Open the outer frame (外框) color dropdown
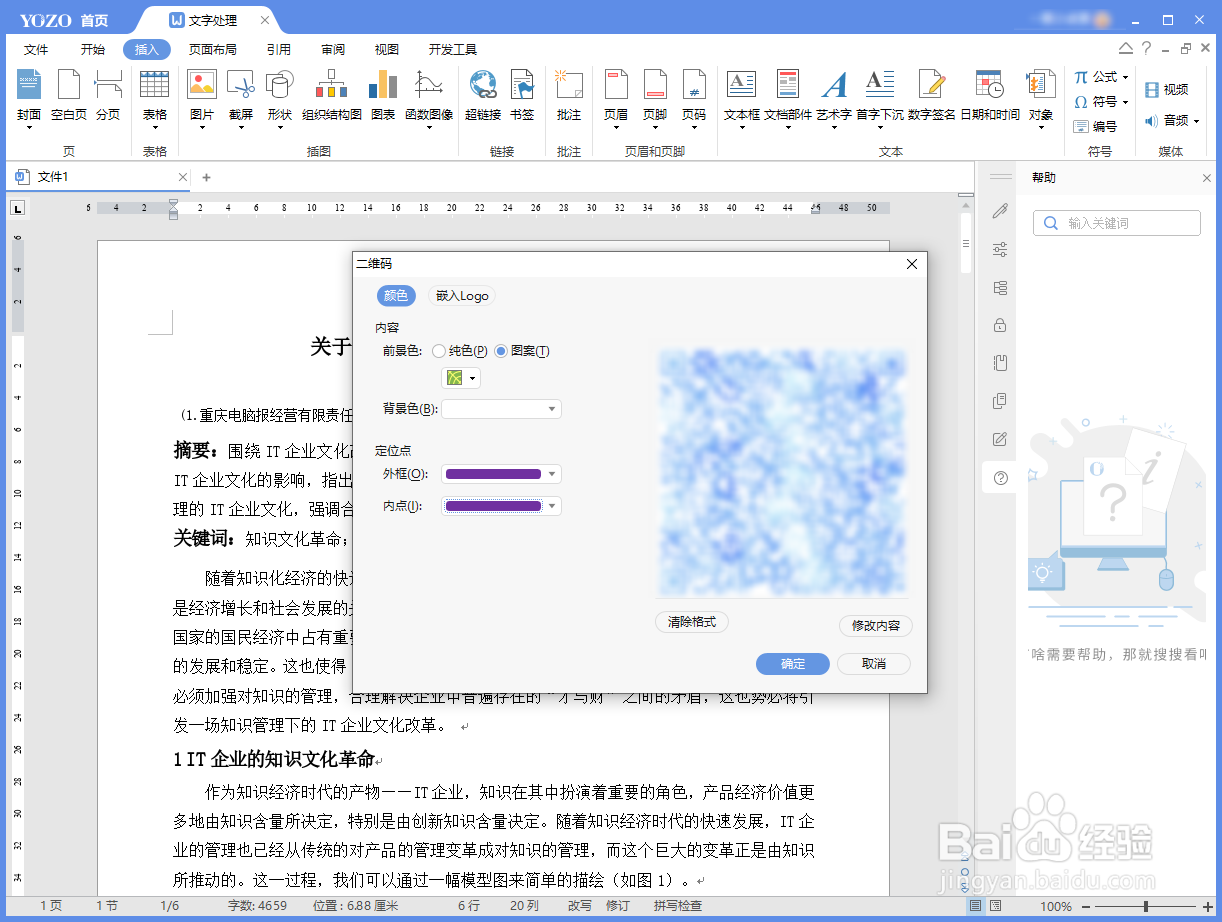The height and width of the screenshot is (922, 1222). point(552,474)
